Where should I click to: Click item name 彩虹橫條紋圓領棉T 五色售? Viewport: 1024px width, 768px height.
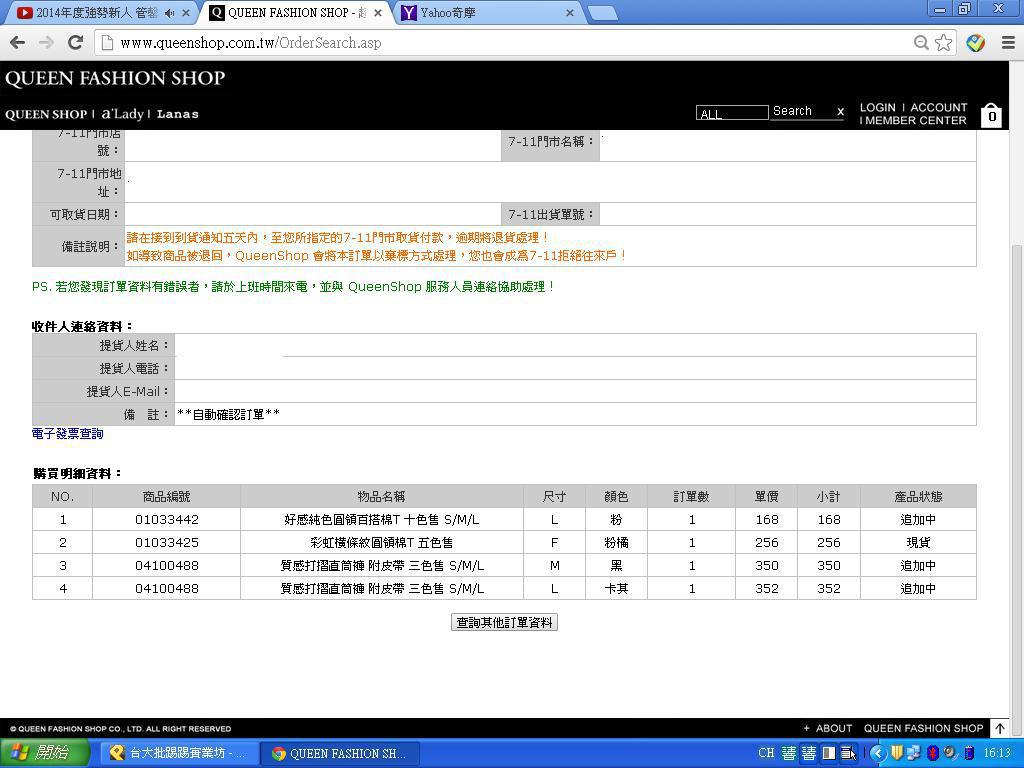pos(381,543)
